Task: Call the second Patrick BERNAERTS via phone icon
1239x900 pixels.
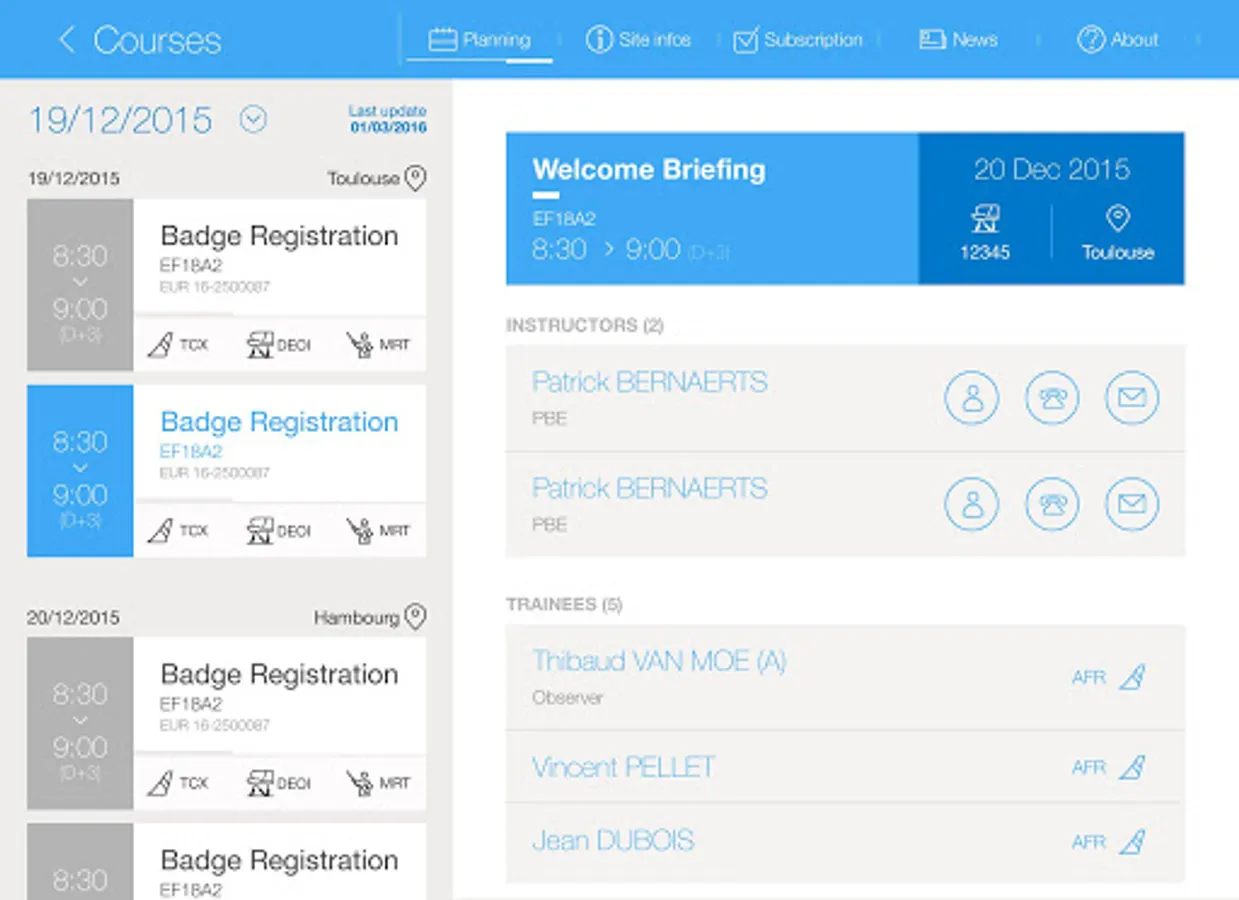Action: (x=1052, y=504)
